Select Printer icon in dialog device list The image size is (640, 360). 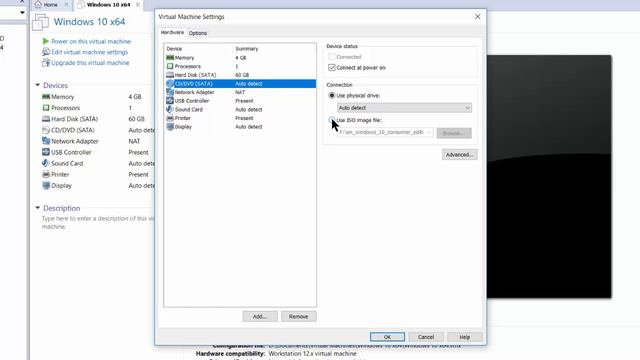tap(170, 118)
